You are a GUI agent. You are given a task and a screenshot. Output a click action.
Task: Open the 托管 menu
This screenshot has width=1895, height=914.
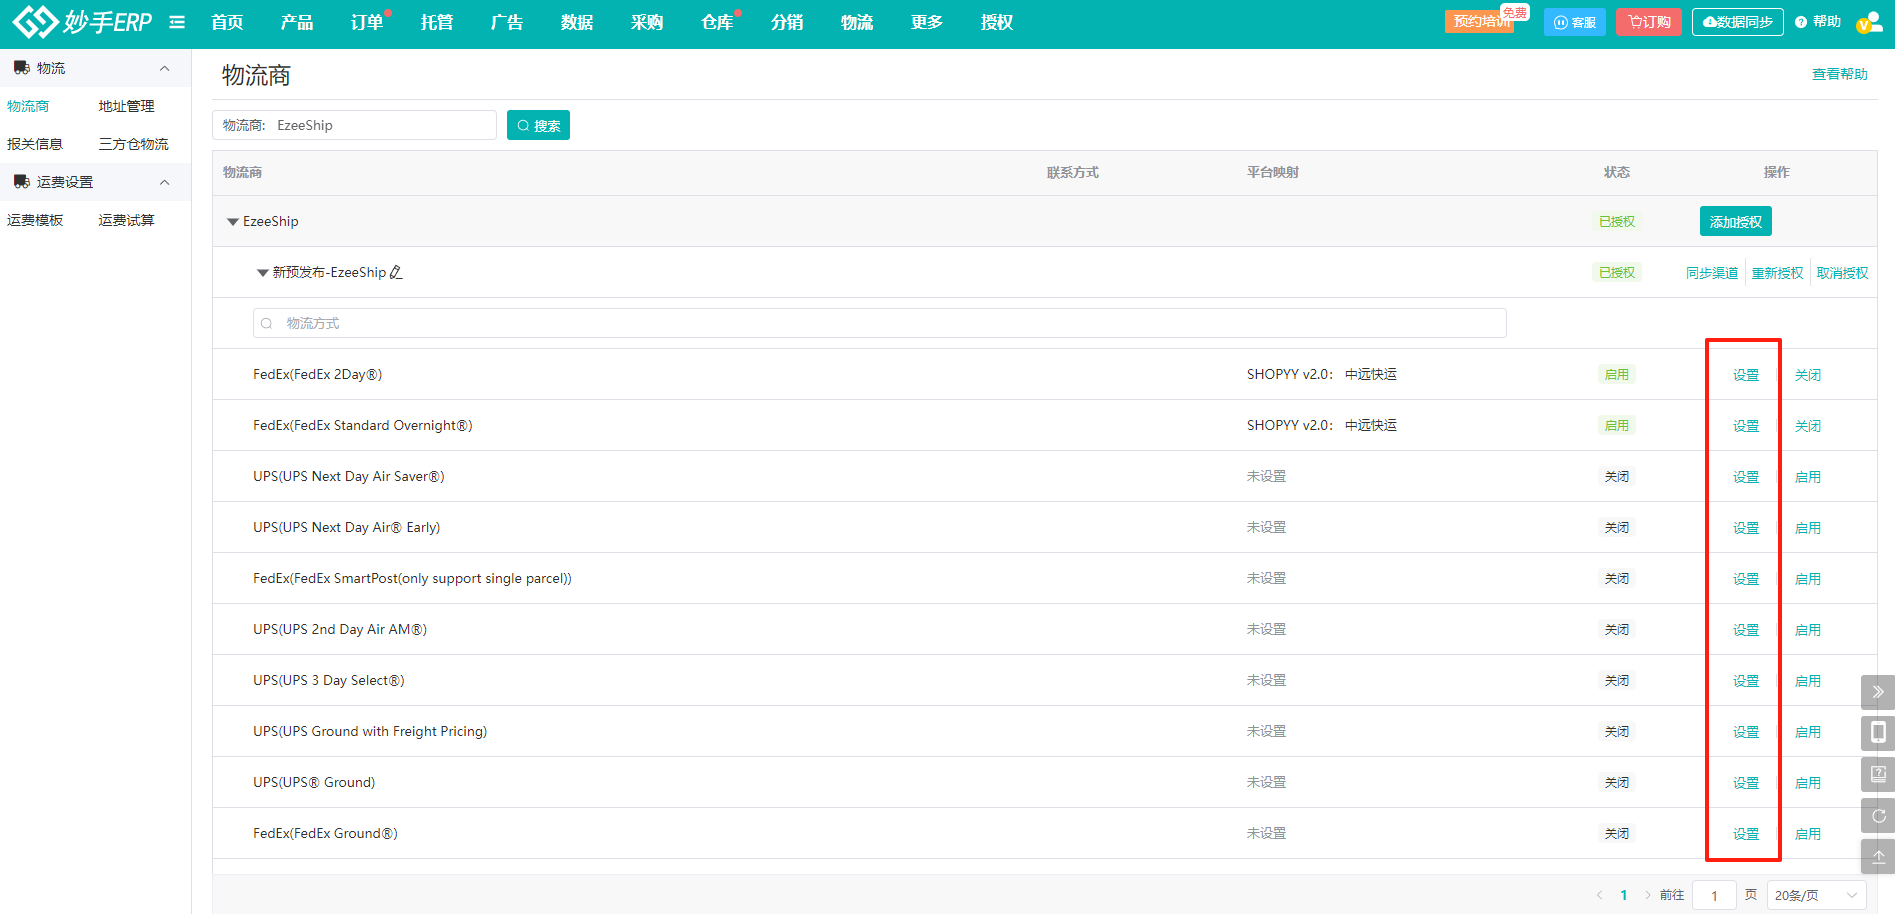pyautogui.click(x=437, y=22)
